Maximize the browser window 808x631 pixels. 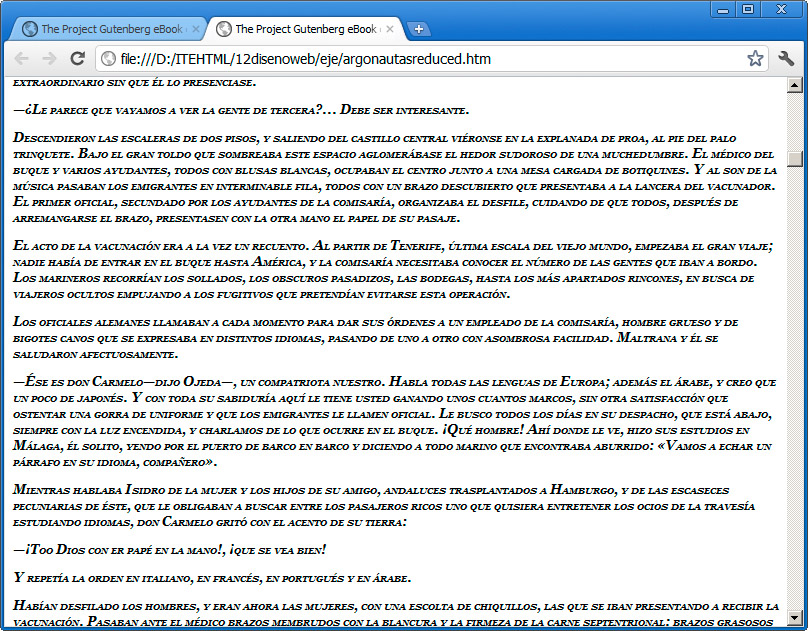[748, 9]
